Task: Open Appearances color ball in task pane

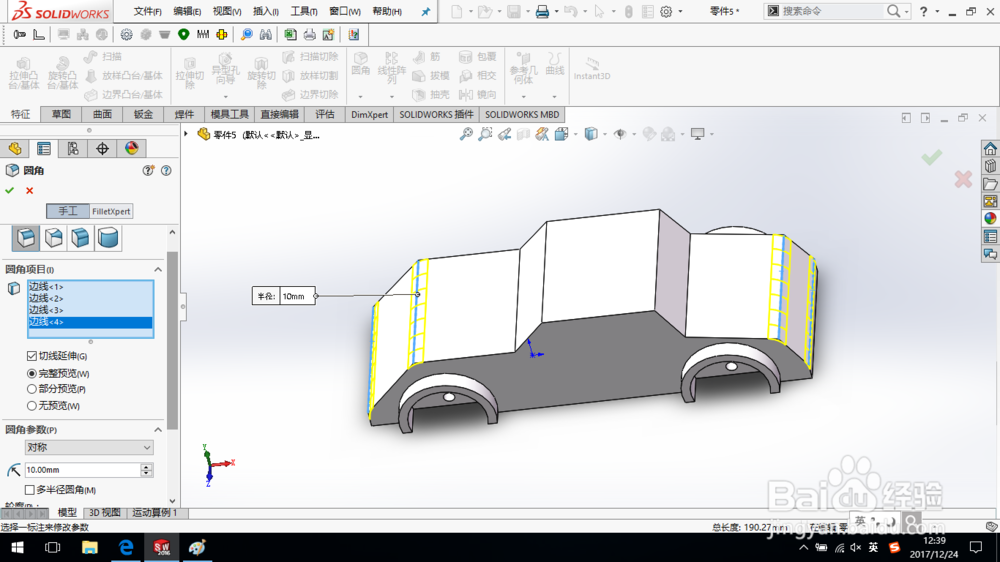Action: coord(990,218)
